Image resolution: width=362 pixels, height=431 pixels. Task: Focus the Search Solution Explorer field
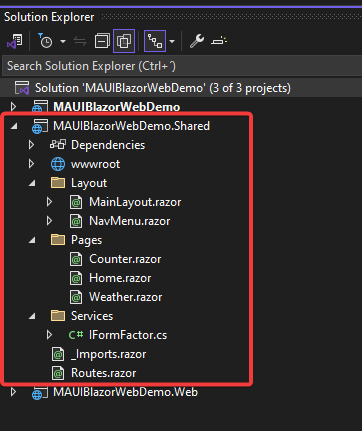(182, 66)
